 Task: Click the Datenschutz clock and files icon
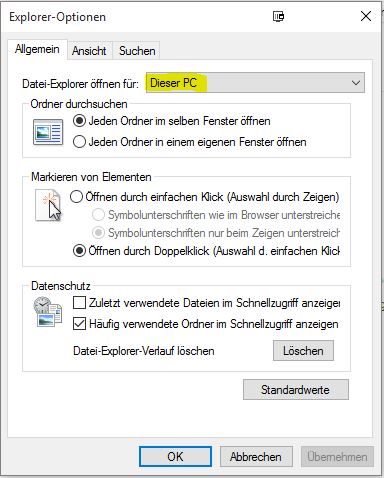(48, 312)
